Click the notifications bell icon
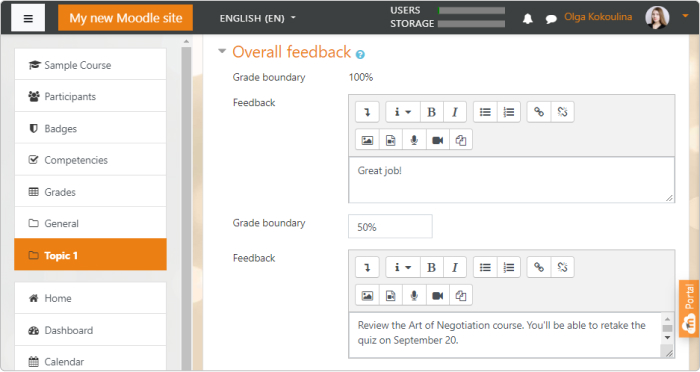Screen dimensions: 700x372 point(528,19)
